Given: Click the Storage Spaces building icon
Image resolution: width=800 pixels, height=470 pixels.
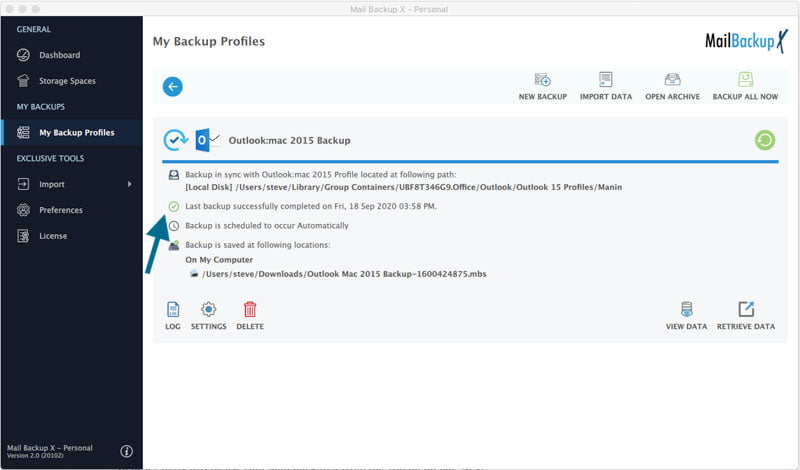Looking at the screenshot, I should tap(23, 81).
